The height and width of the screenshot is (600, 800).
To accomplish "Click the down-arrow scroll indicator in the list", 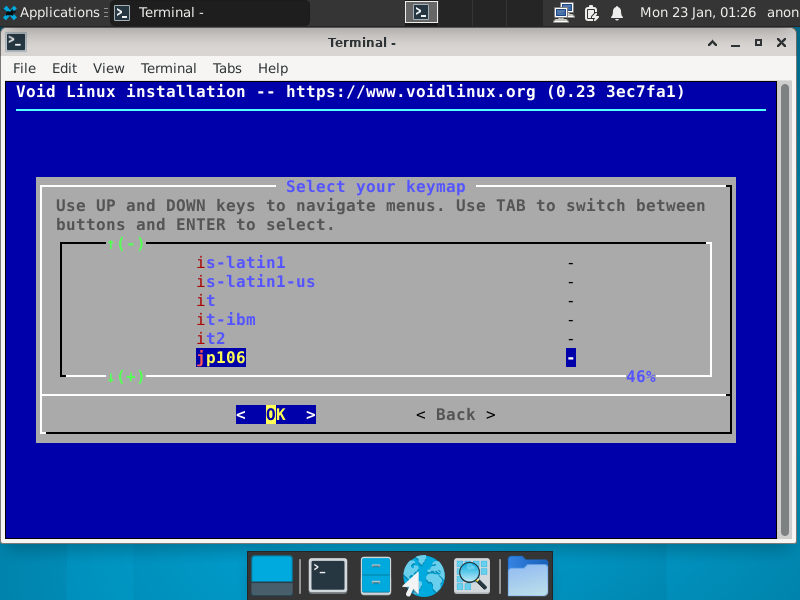I will 125,377.
